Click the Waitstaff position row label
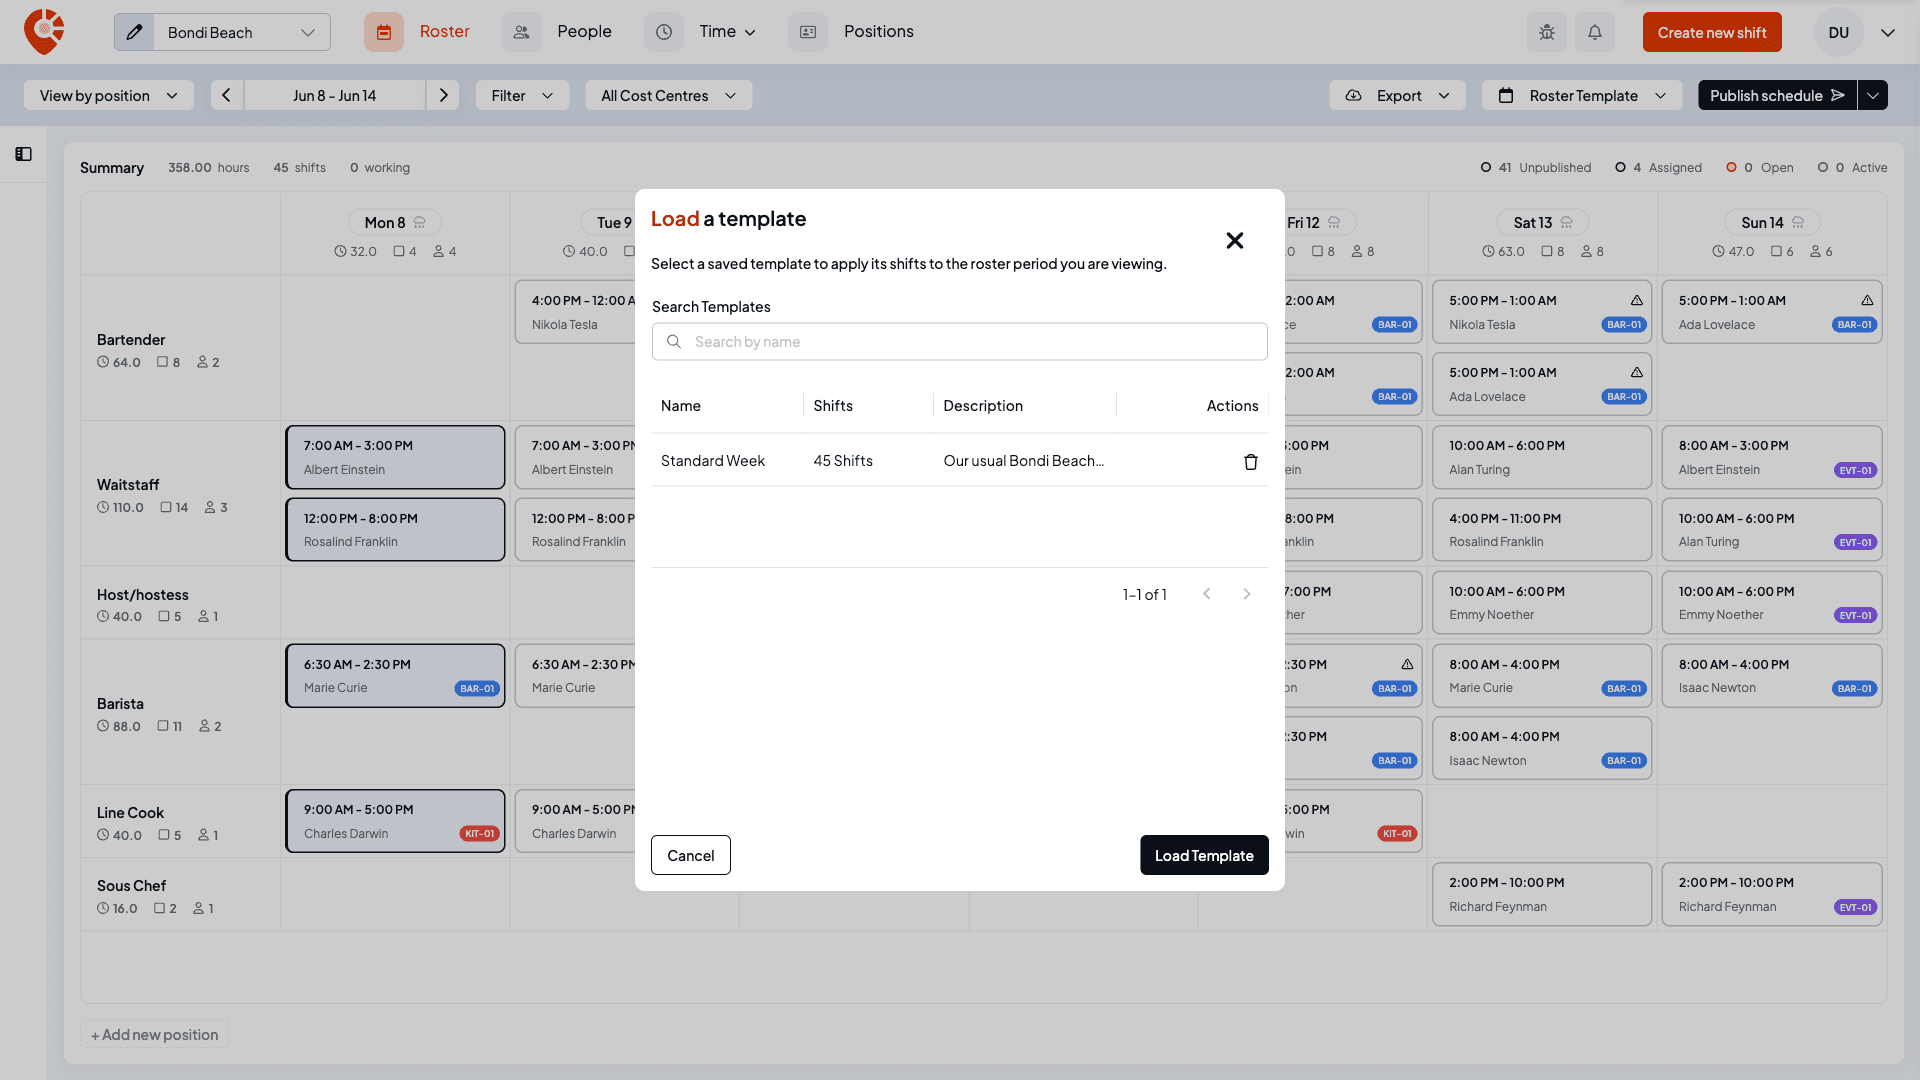This screenshot has height=1080, width=1920. [128, 484]
